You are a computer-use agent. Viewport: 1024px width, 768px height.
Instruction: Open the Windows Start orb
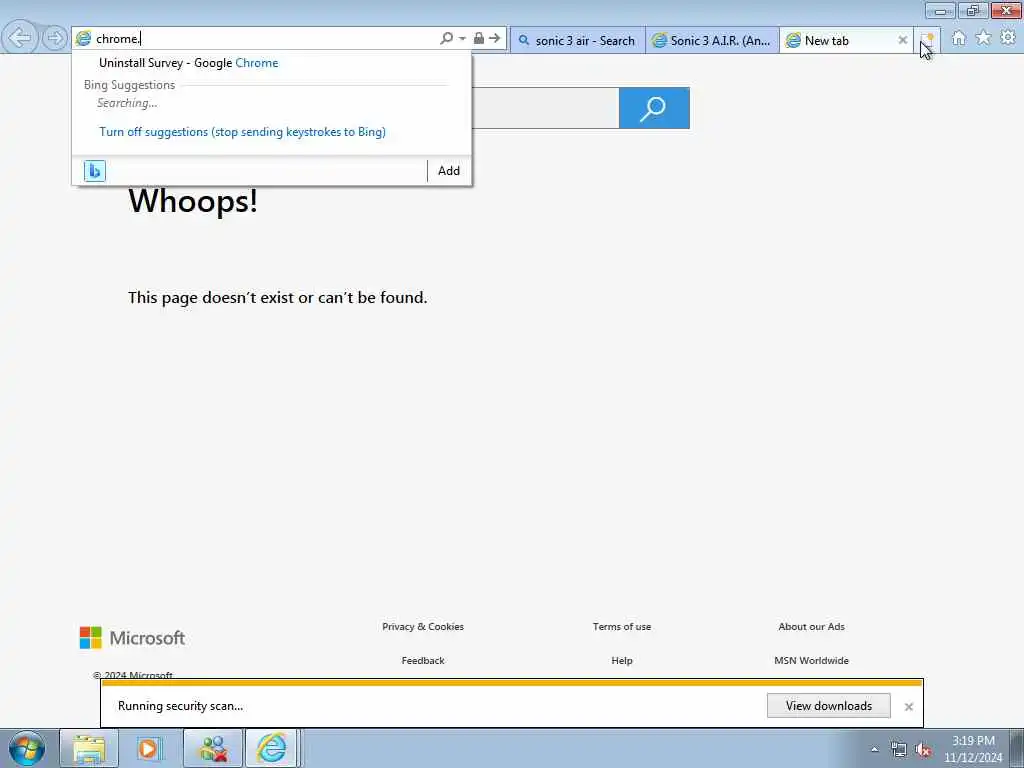27,748
